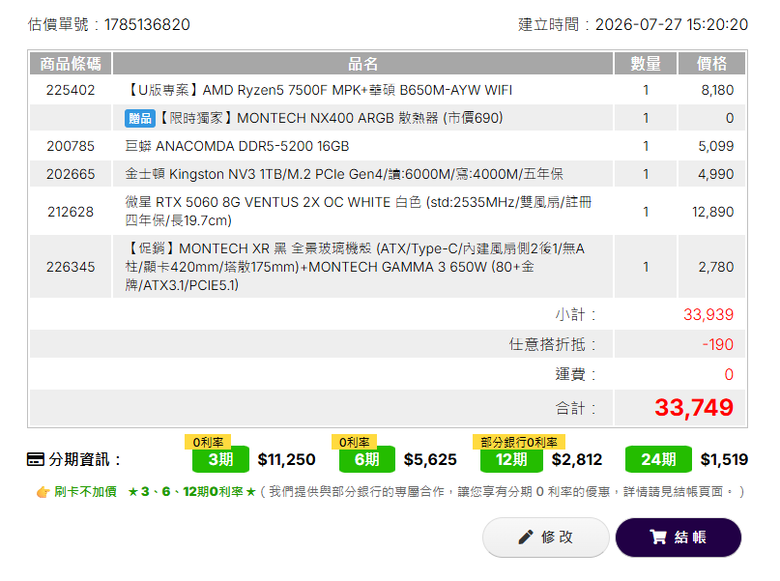Click the 合計 label
Screen dimensions: 780x581
[576, 408]
